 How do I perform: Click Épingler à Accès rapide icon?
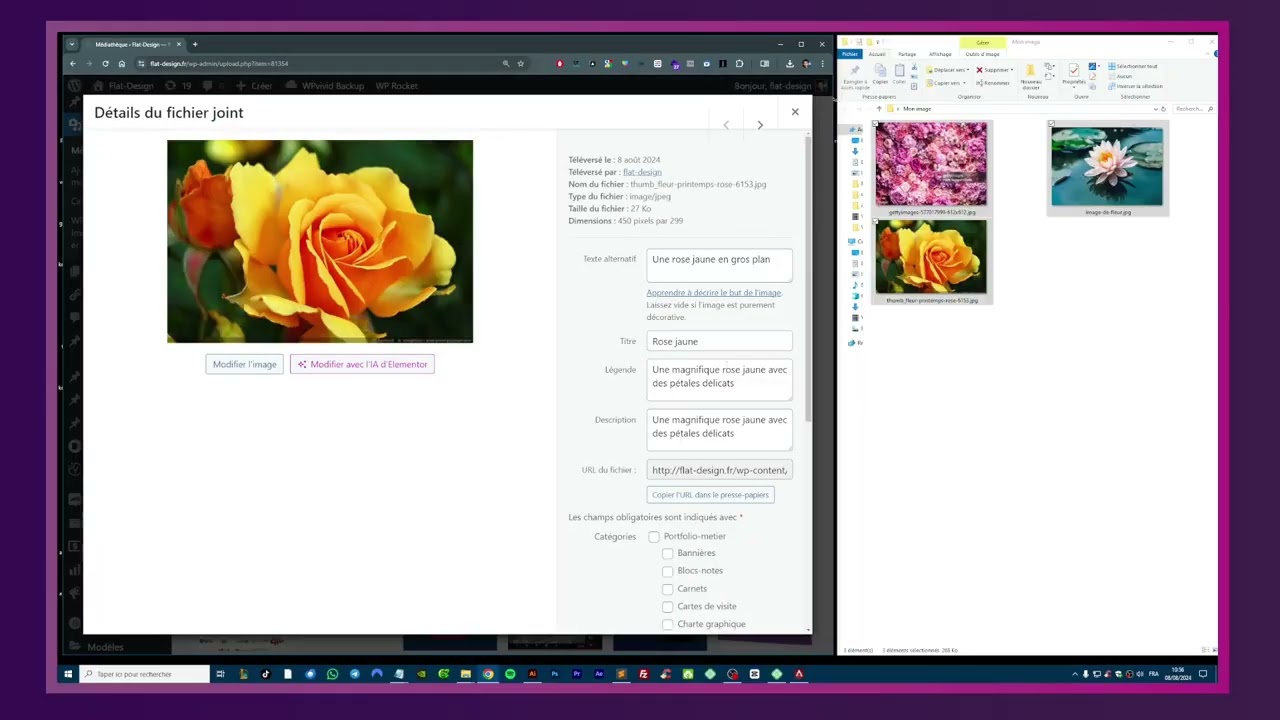(855, 76)
